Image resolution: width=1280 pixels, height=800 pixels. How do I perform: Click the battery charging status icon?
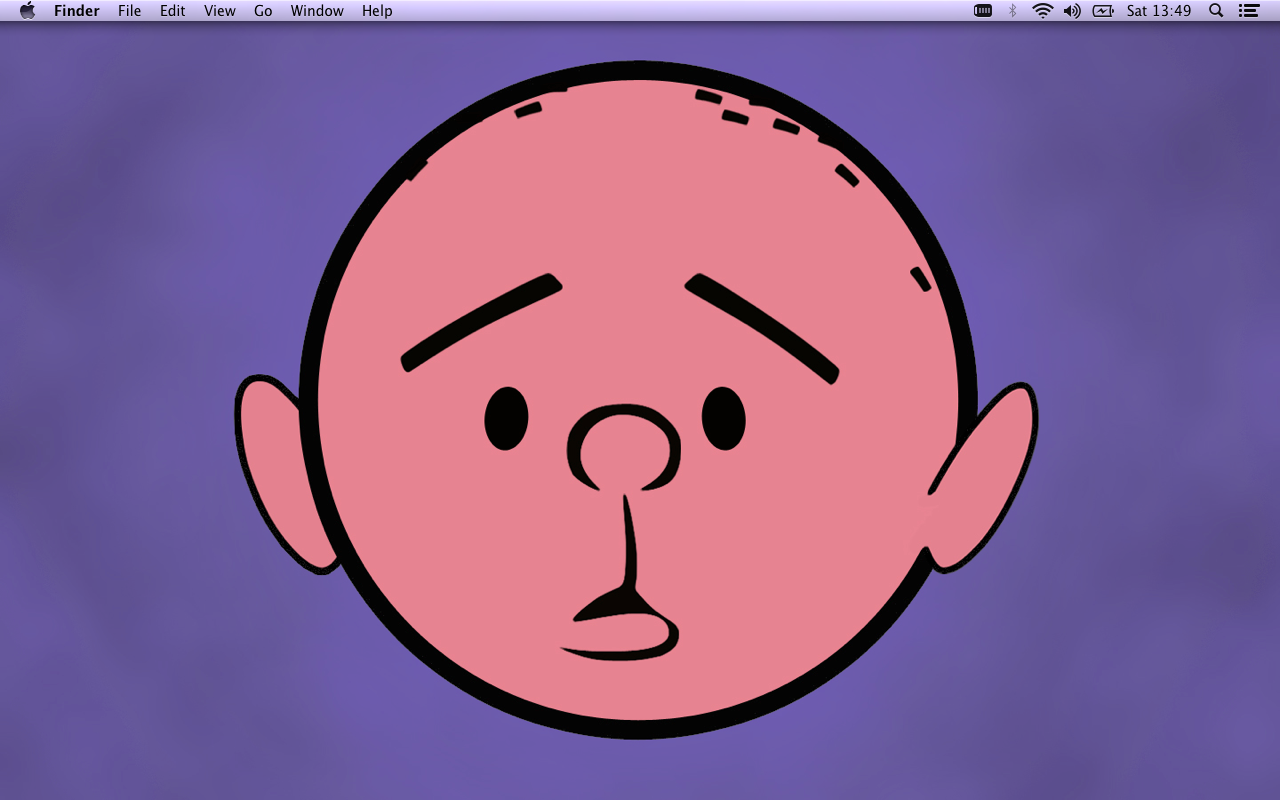[x=1103, y=11]
